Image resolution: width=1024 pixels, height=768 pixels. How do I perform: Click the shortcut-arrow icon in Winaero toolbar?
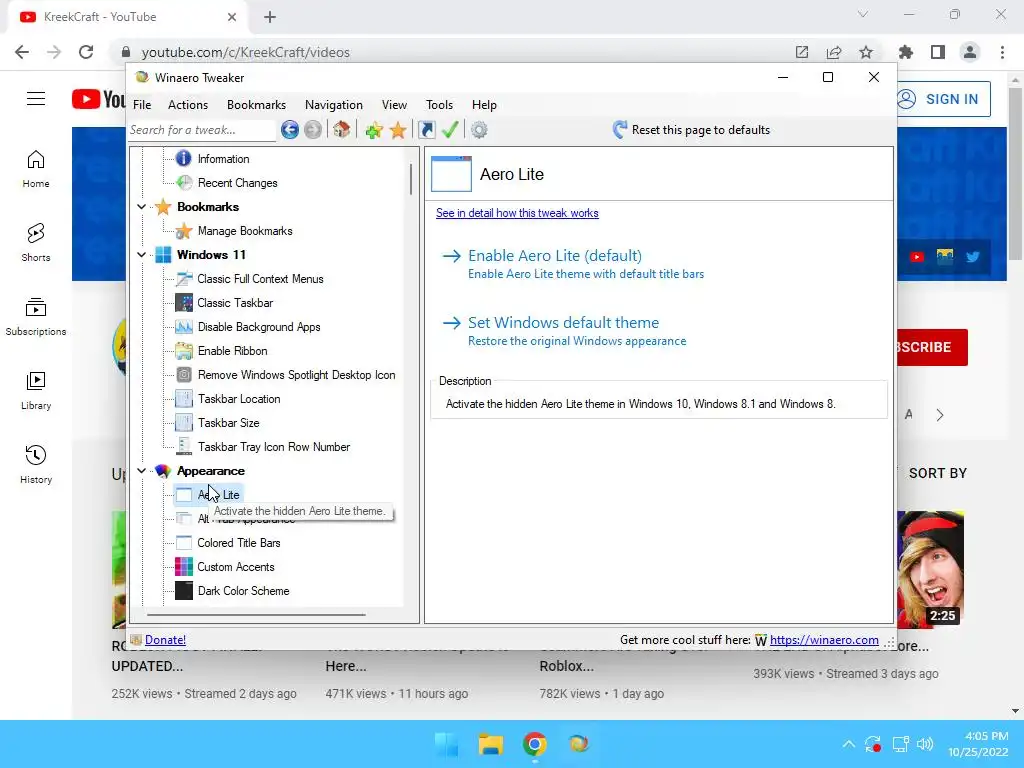[426, 130]
